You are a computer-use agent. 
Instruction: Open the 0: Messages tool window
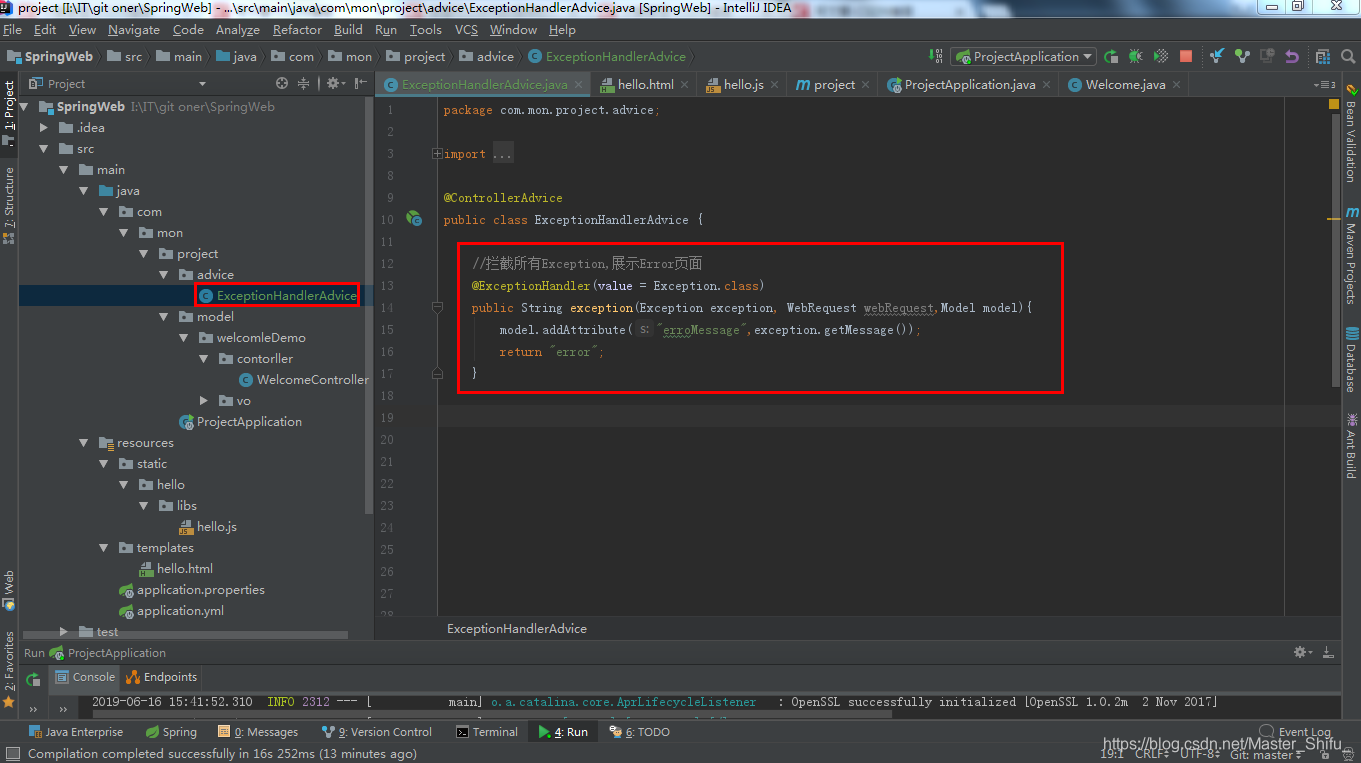pyautogui.click(x=259, y=732)
